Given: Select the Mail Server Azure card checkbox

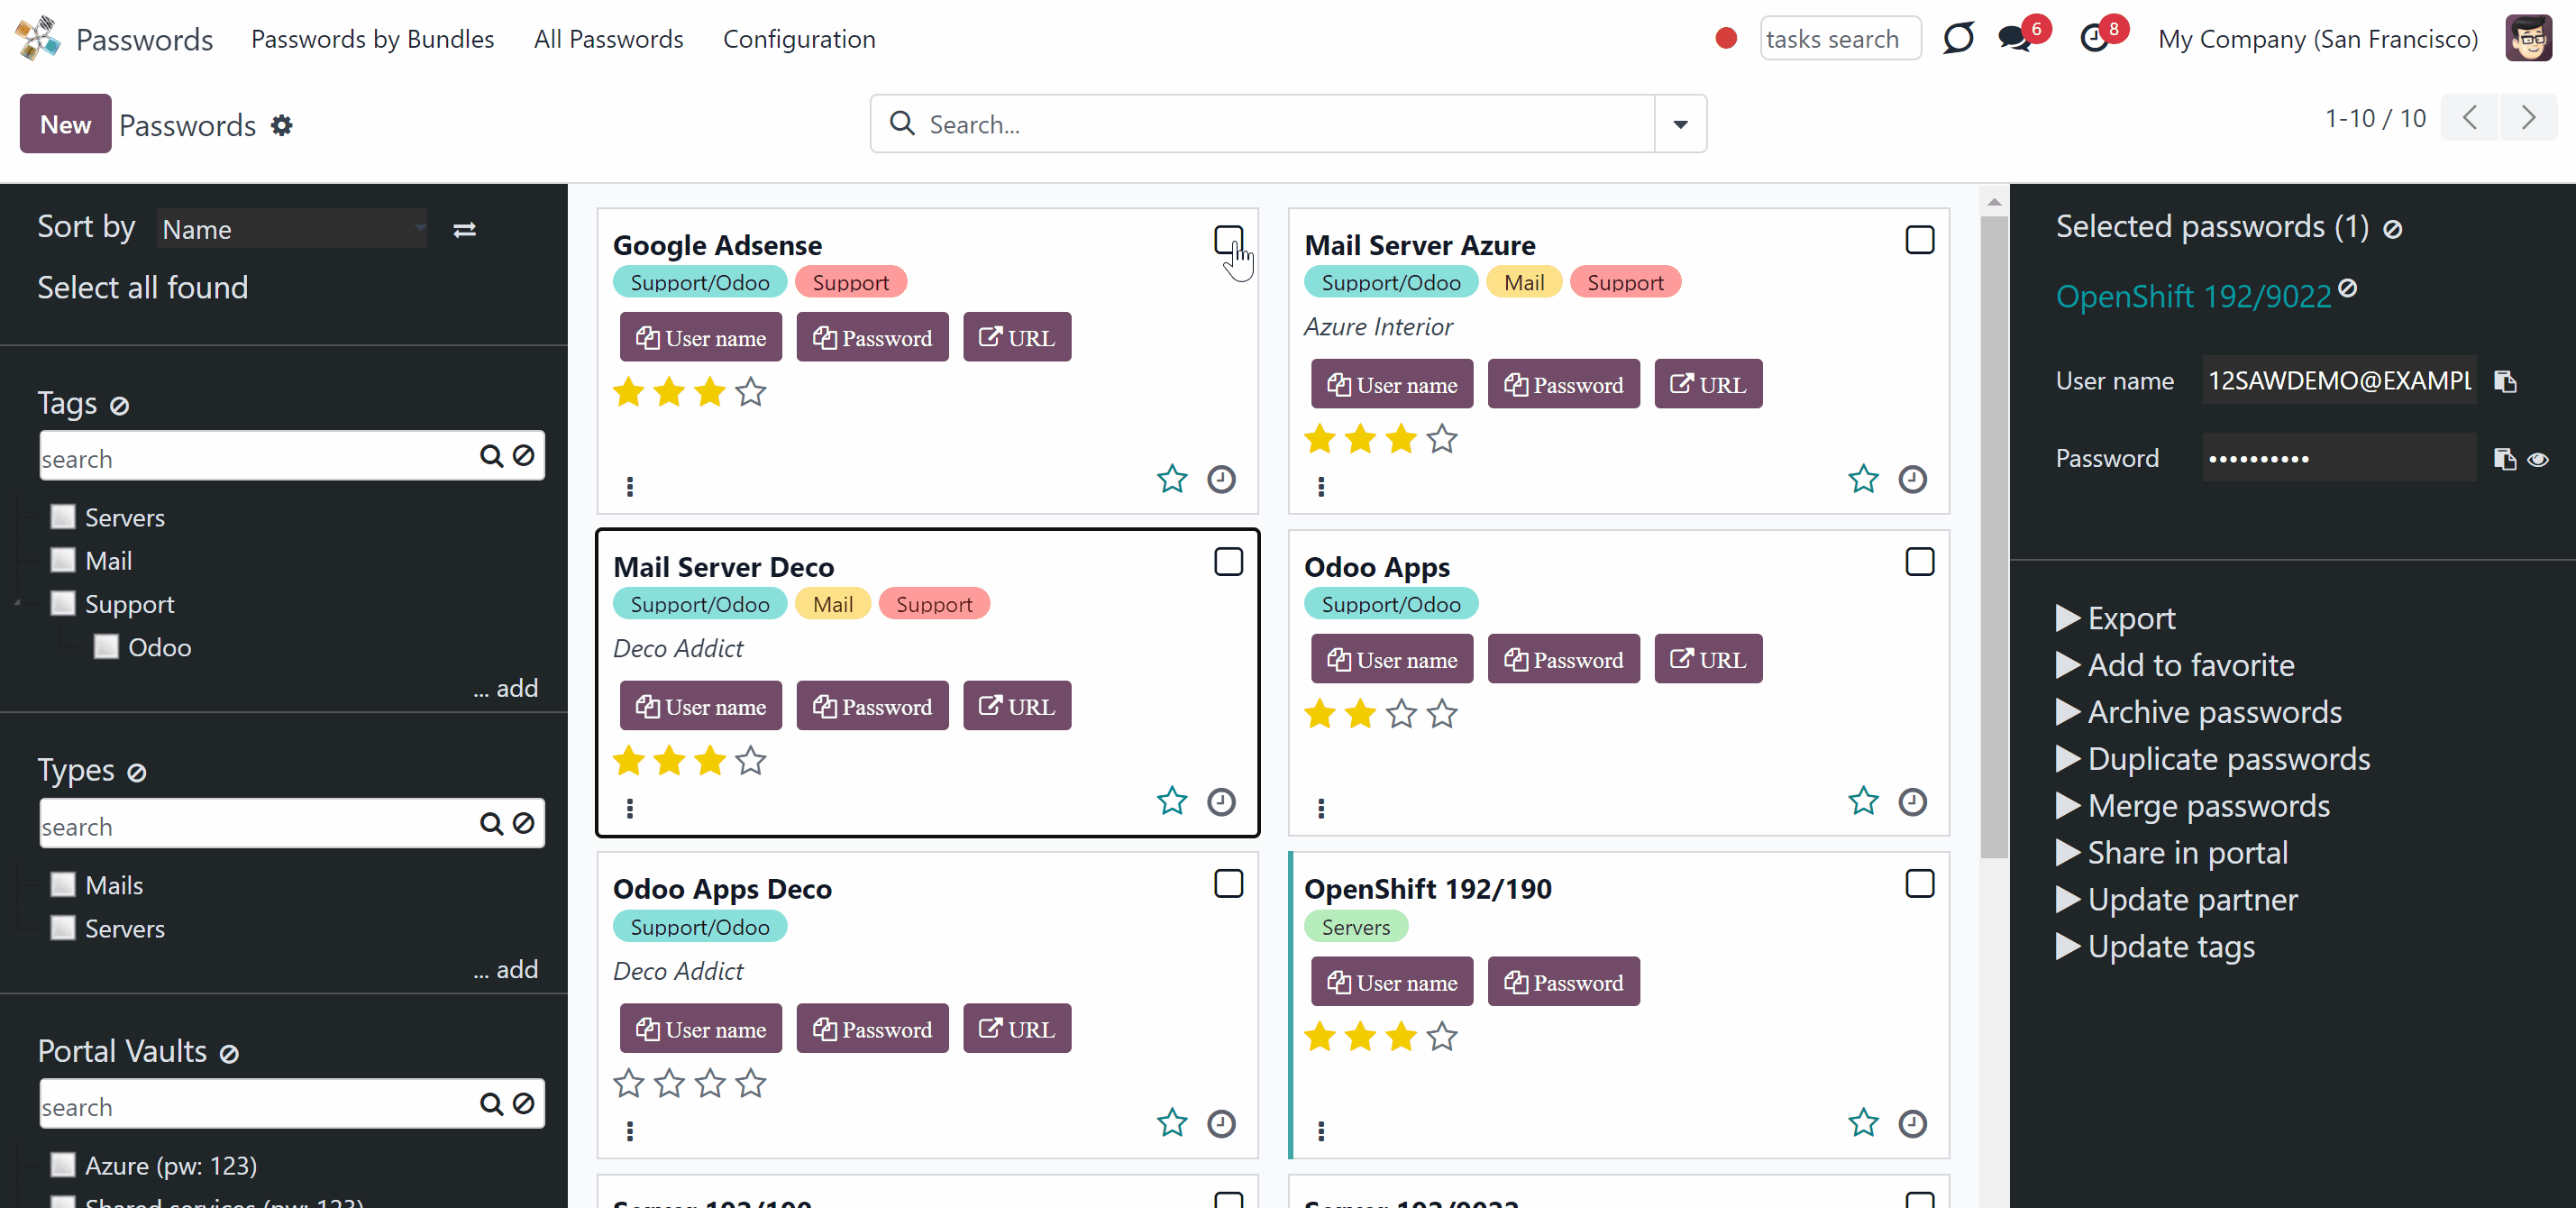Looking at the screenshot, I should click(x=1918, y=240).
